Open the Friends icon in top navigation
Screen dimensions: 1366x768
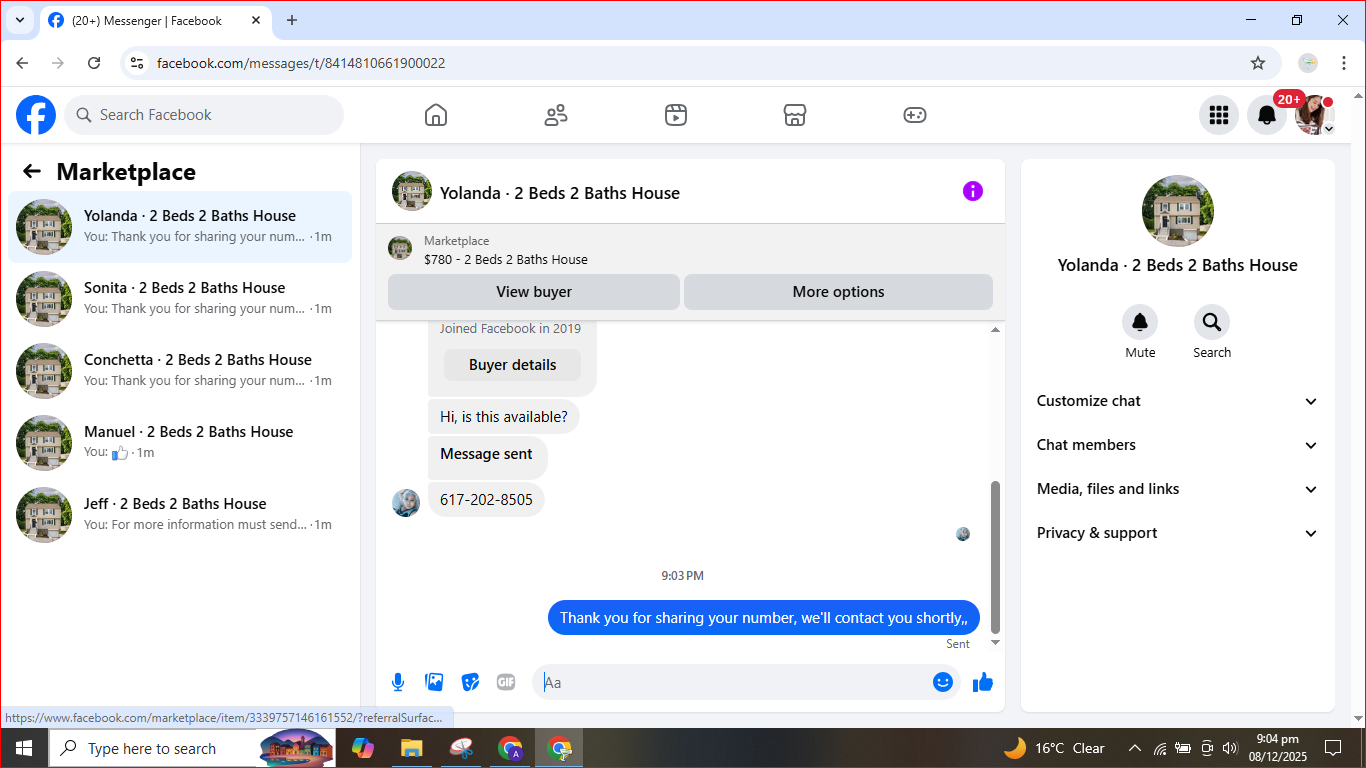pyautogui.click(x=556, y=115)
